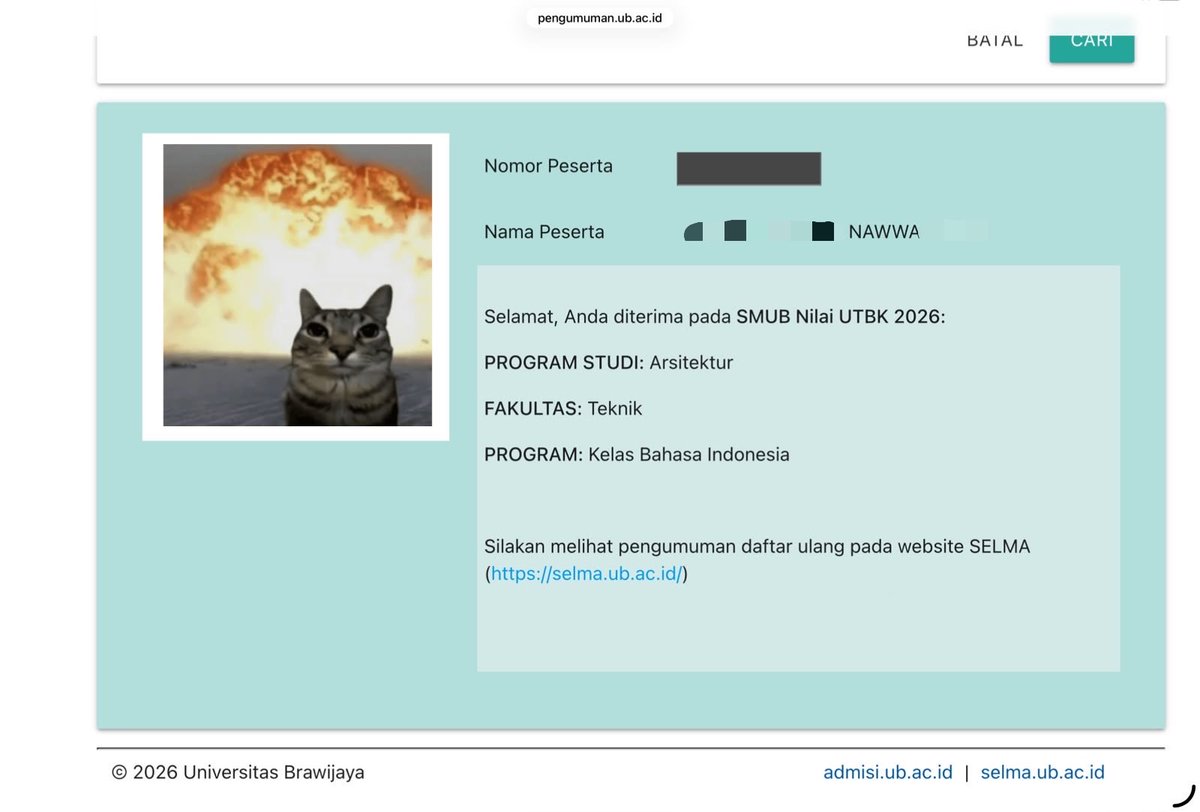1200x812 pixels.
Task: Open admisi.ub.ac.id footer link
Action: click(x=887, y=772)
